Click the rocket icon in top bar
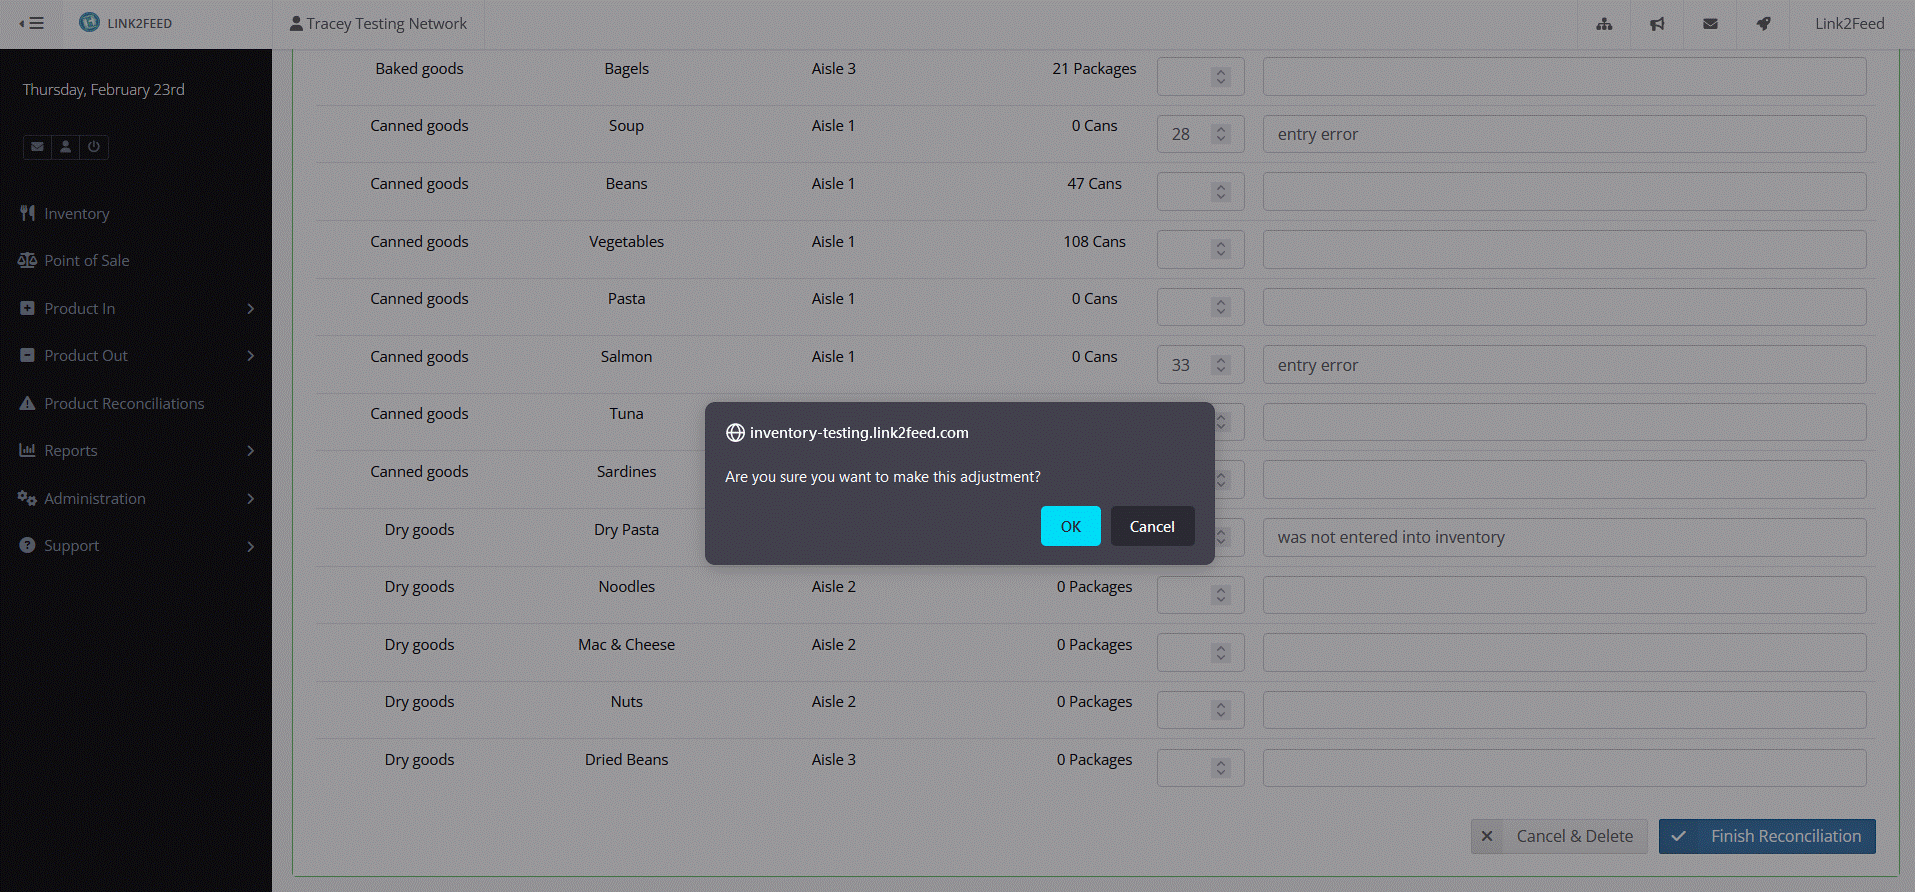 [x=1763, y=24]
